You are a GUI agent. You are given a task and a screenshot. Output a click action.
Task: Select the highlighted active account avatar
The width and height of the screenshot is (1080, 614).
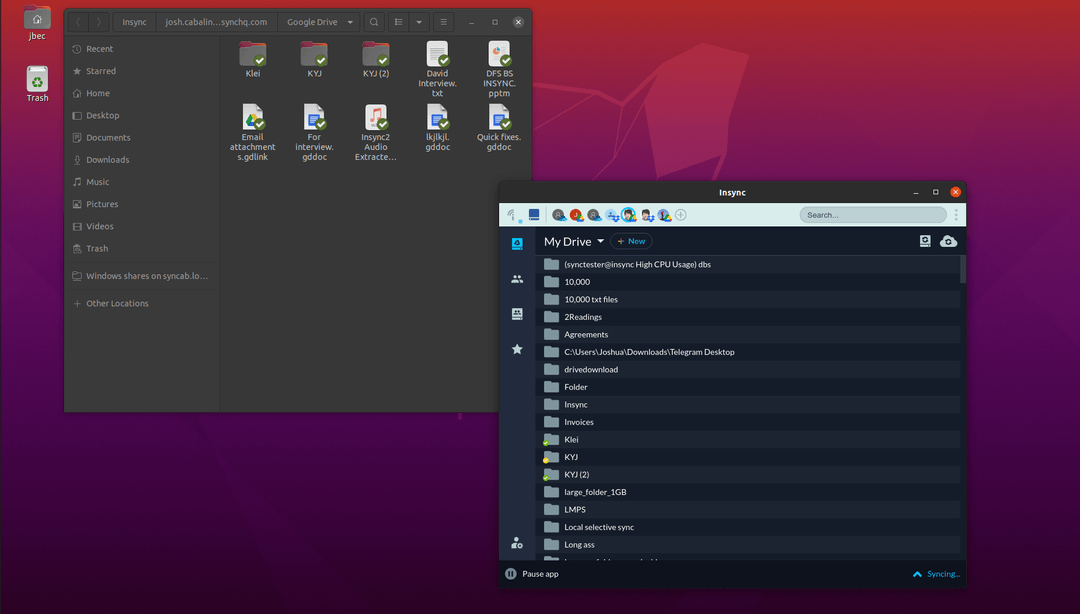click(628, 214)
